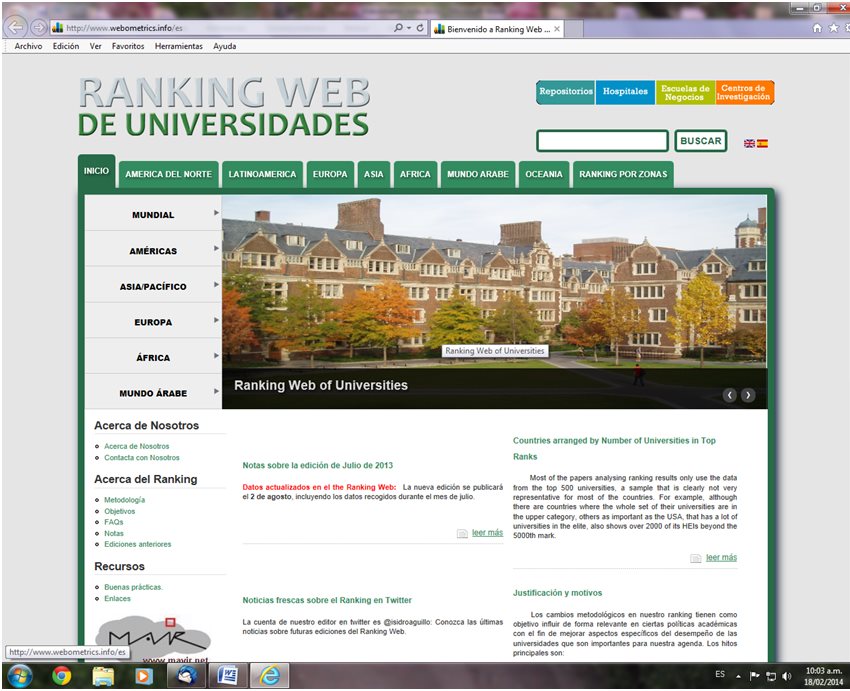Open the Ediciones anteriores link
Image resolution: width=850 pixels, height=691 pixels.
point(138,544)
